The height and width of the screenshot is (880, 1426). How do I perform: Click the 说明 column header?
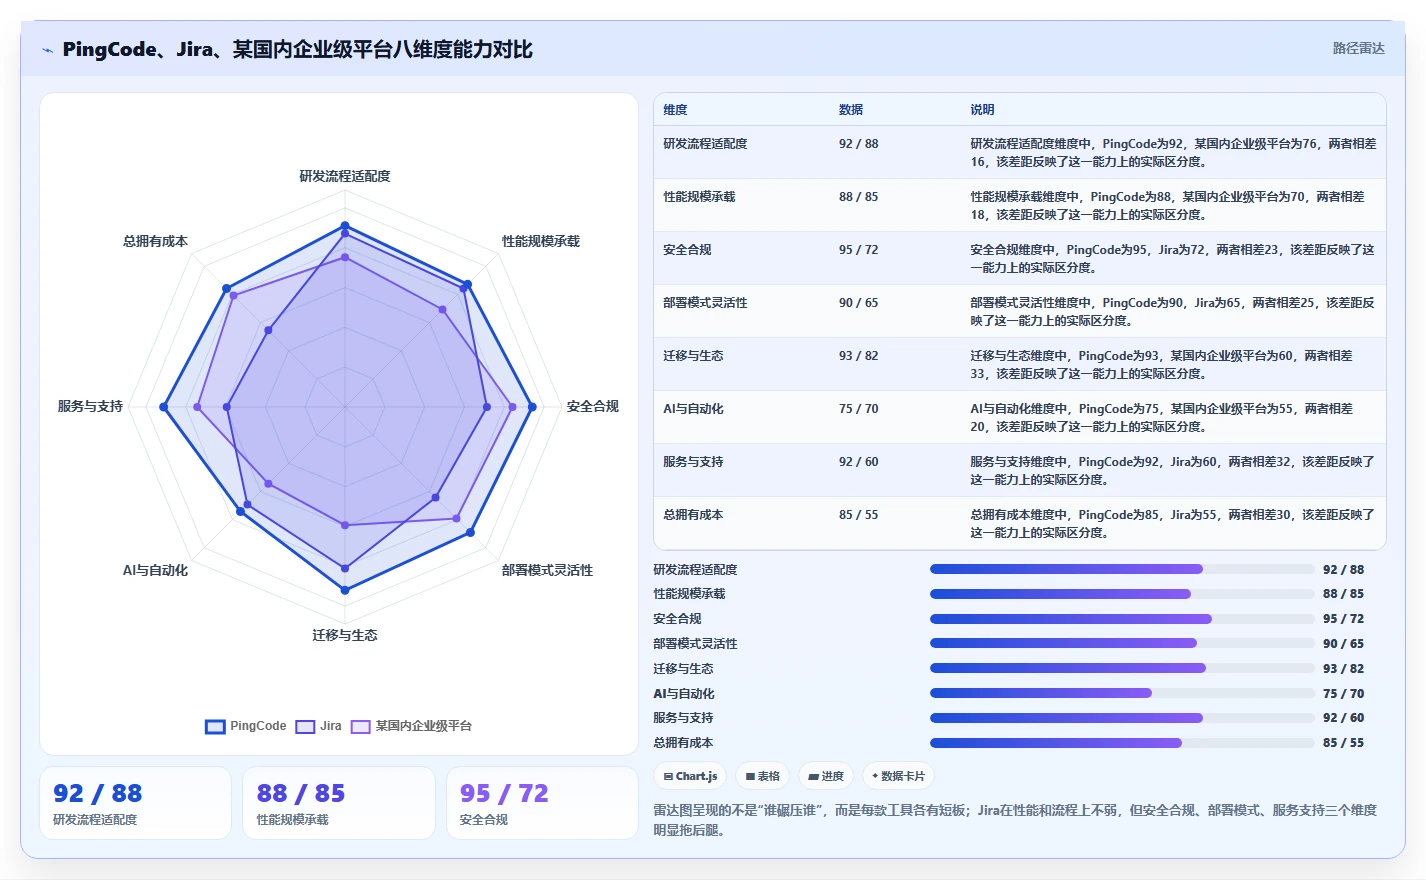tap(982, 110)
